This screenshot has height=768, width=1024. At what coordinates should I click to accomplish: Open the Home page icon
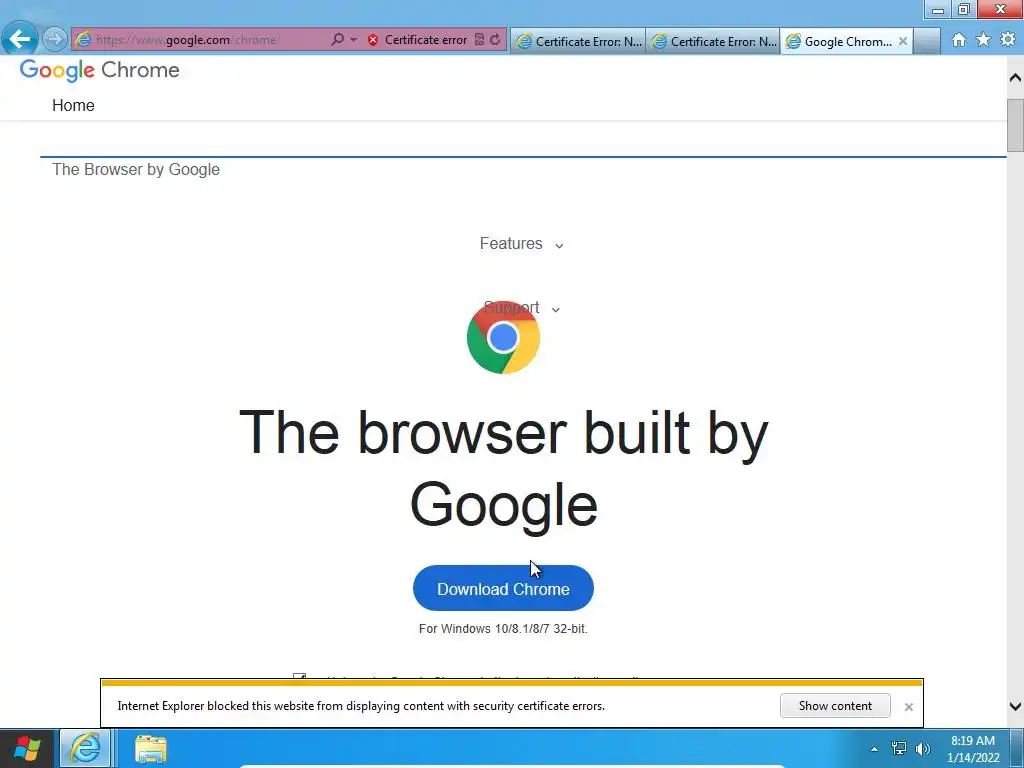coord(959,40)
